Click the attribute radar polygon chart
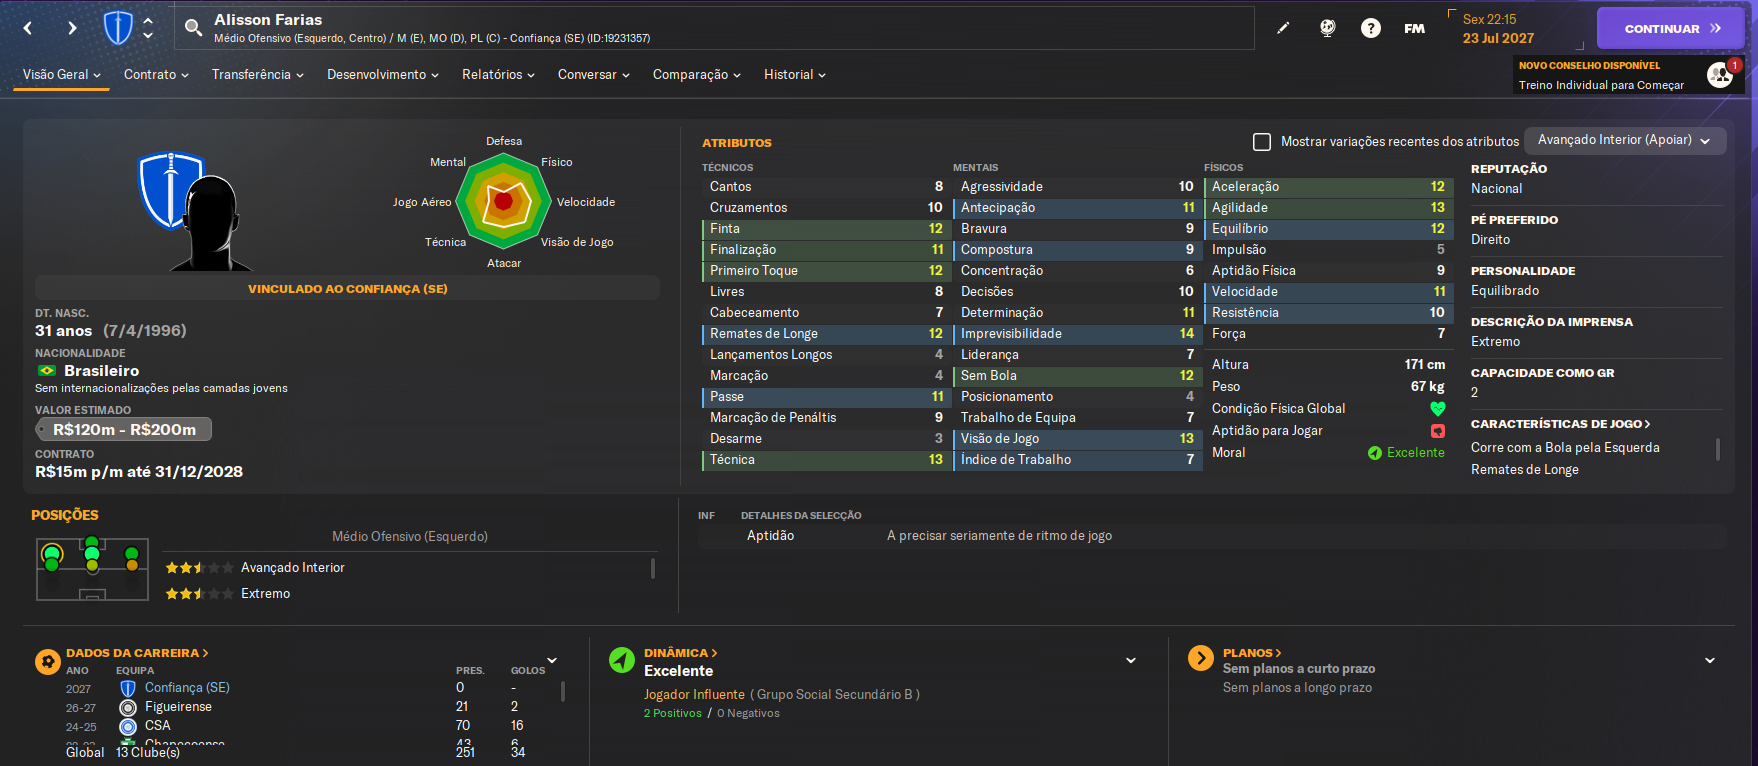1758x766 pixels. 504,202
